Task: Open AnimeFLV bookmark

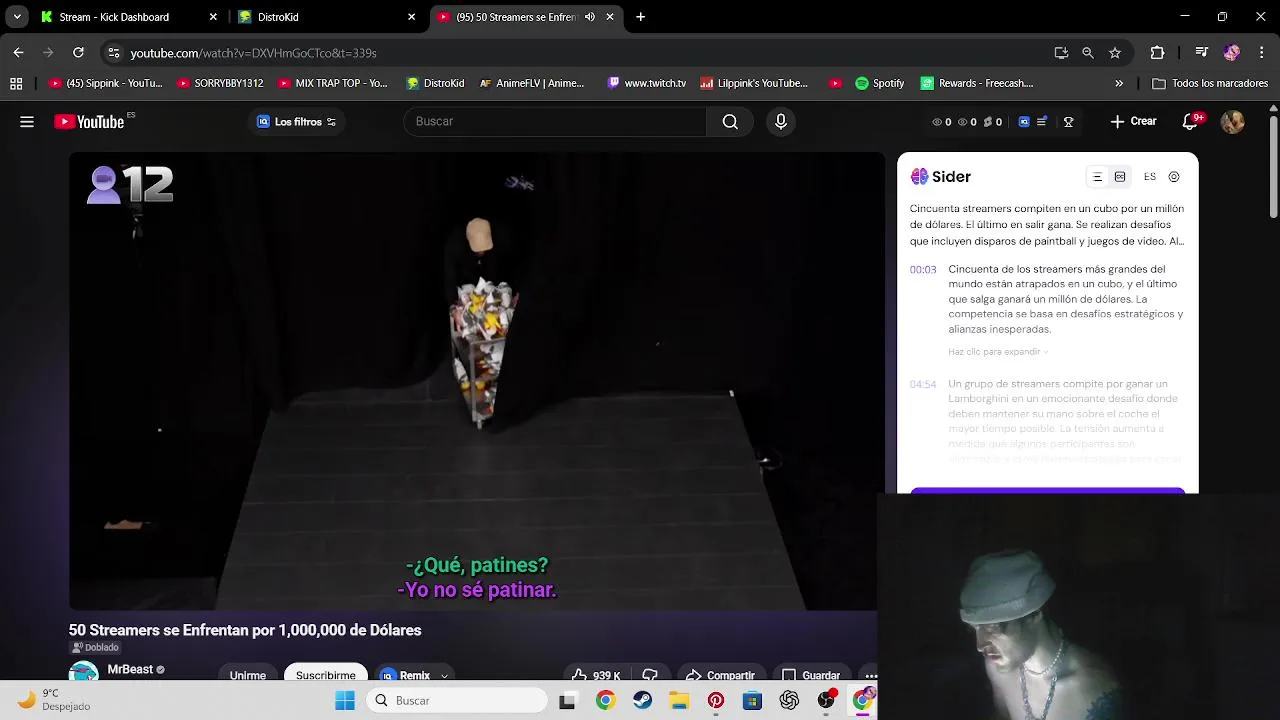Action: pos(532,84)
